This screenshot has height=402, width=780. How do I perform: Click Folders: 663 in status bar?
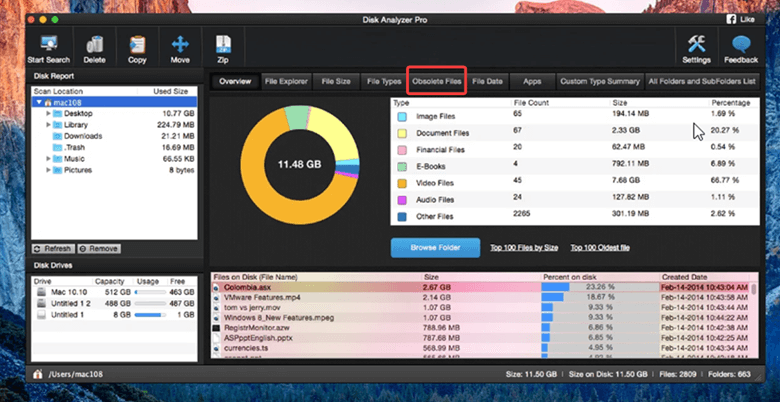730,374
